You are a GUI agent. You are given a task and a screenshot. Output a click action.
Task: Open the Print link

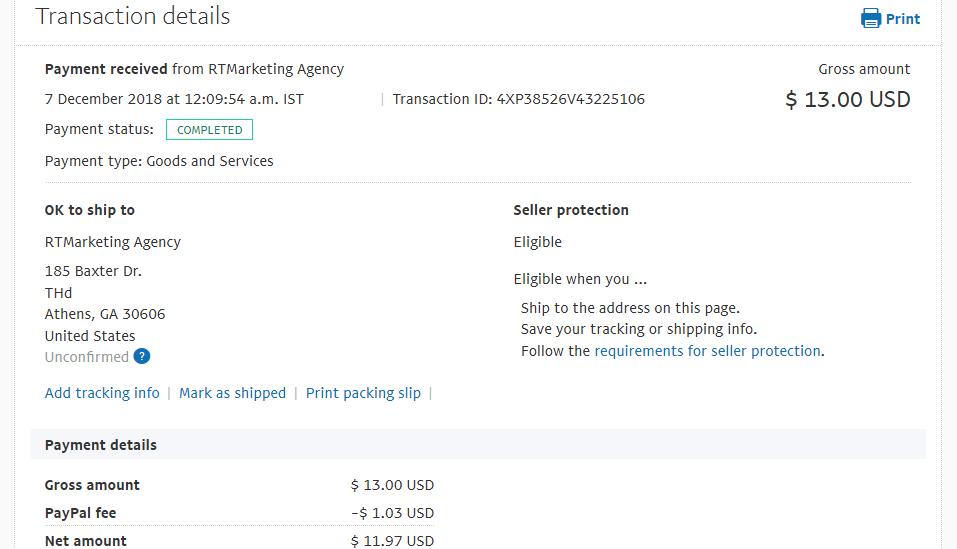click(903, 19)
